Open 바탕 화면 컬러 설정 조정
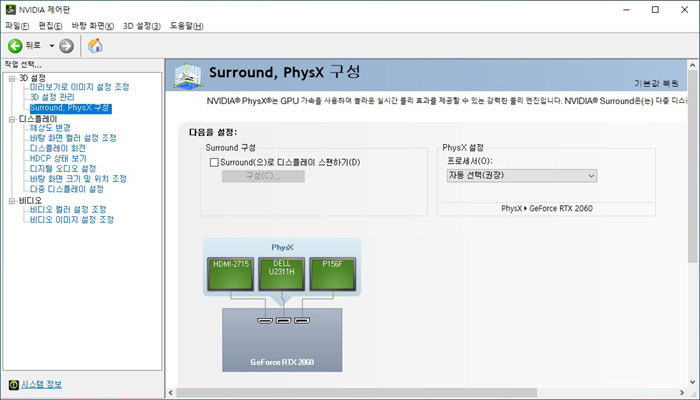 click(73, 138)
